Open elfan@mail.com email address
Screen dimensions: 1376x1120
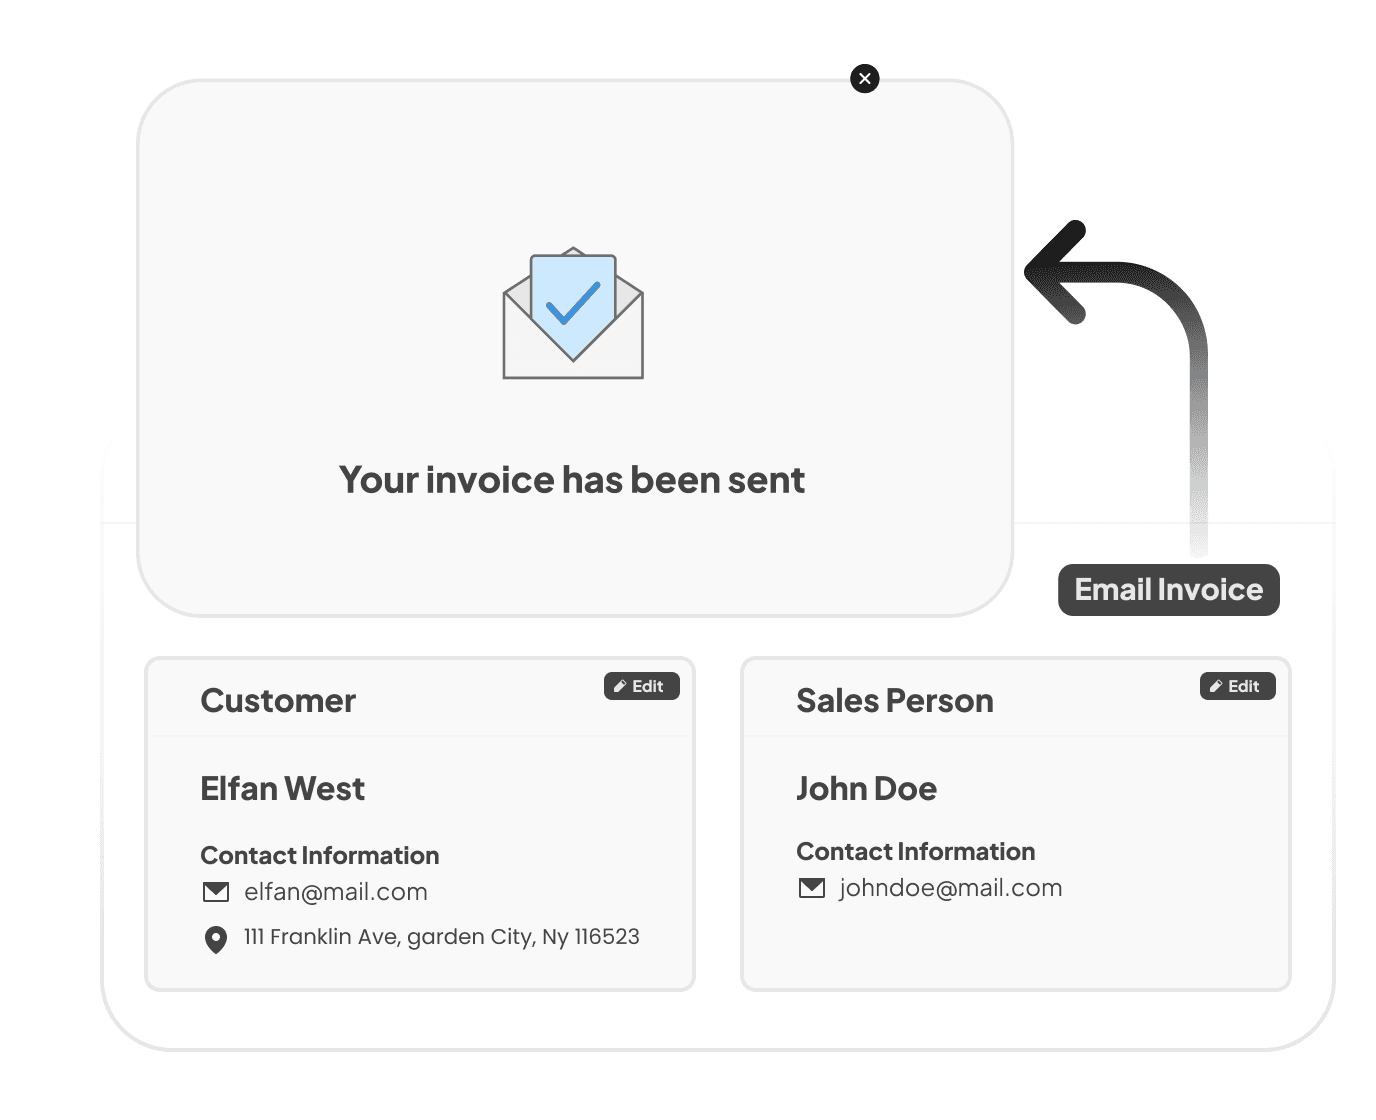336,892
